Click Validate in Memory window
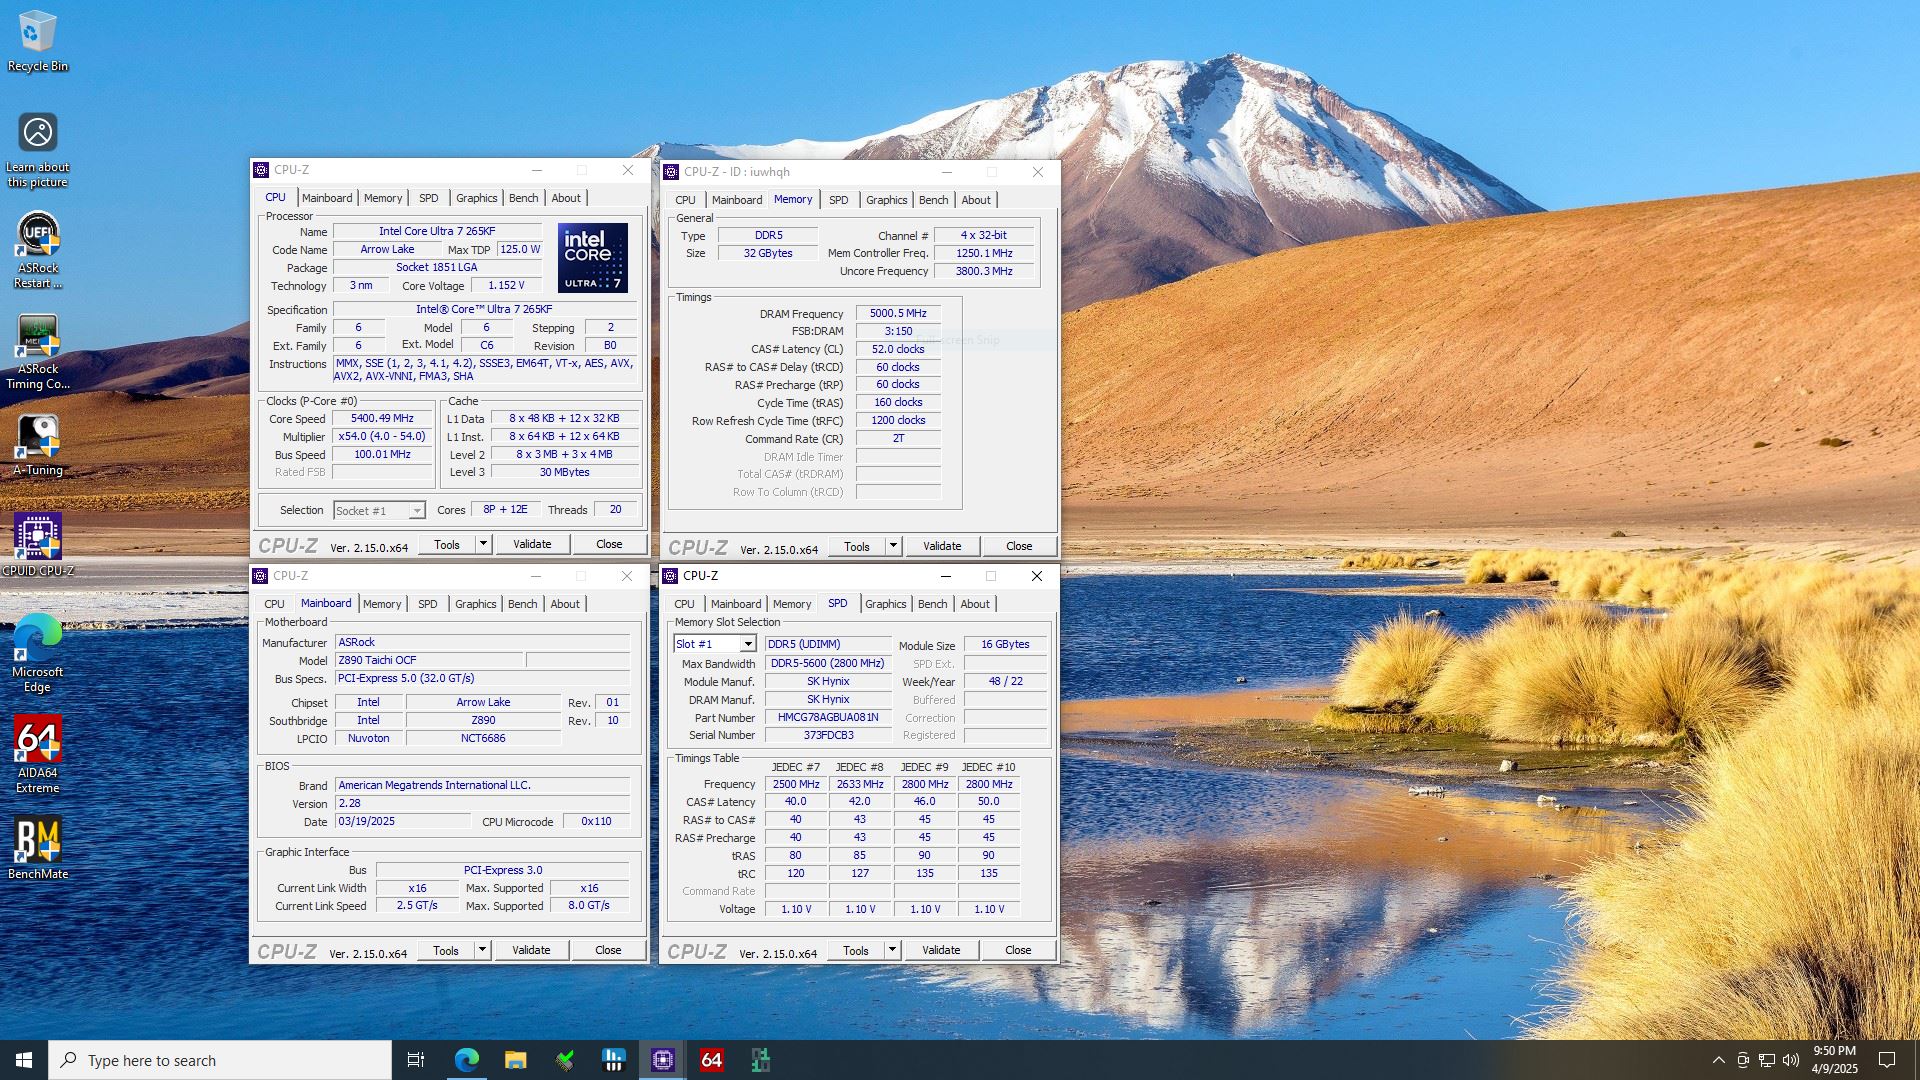This screenshot has width=1920, height=1080. coord(942,546)
